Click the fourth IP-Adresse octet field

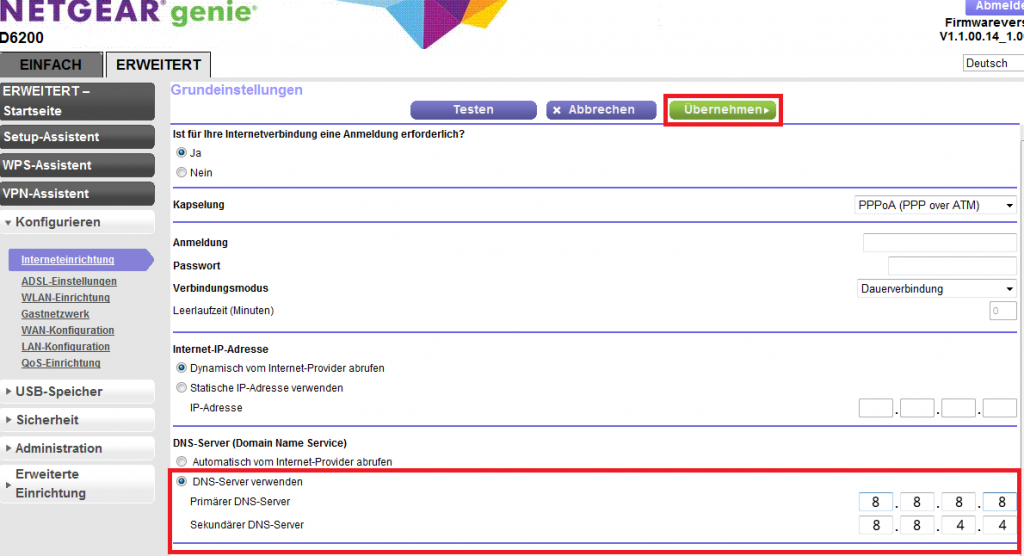pyautogui.click(x=1000, y=408)
